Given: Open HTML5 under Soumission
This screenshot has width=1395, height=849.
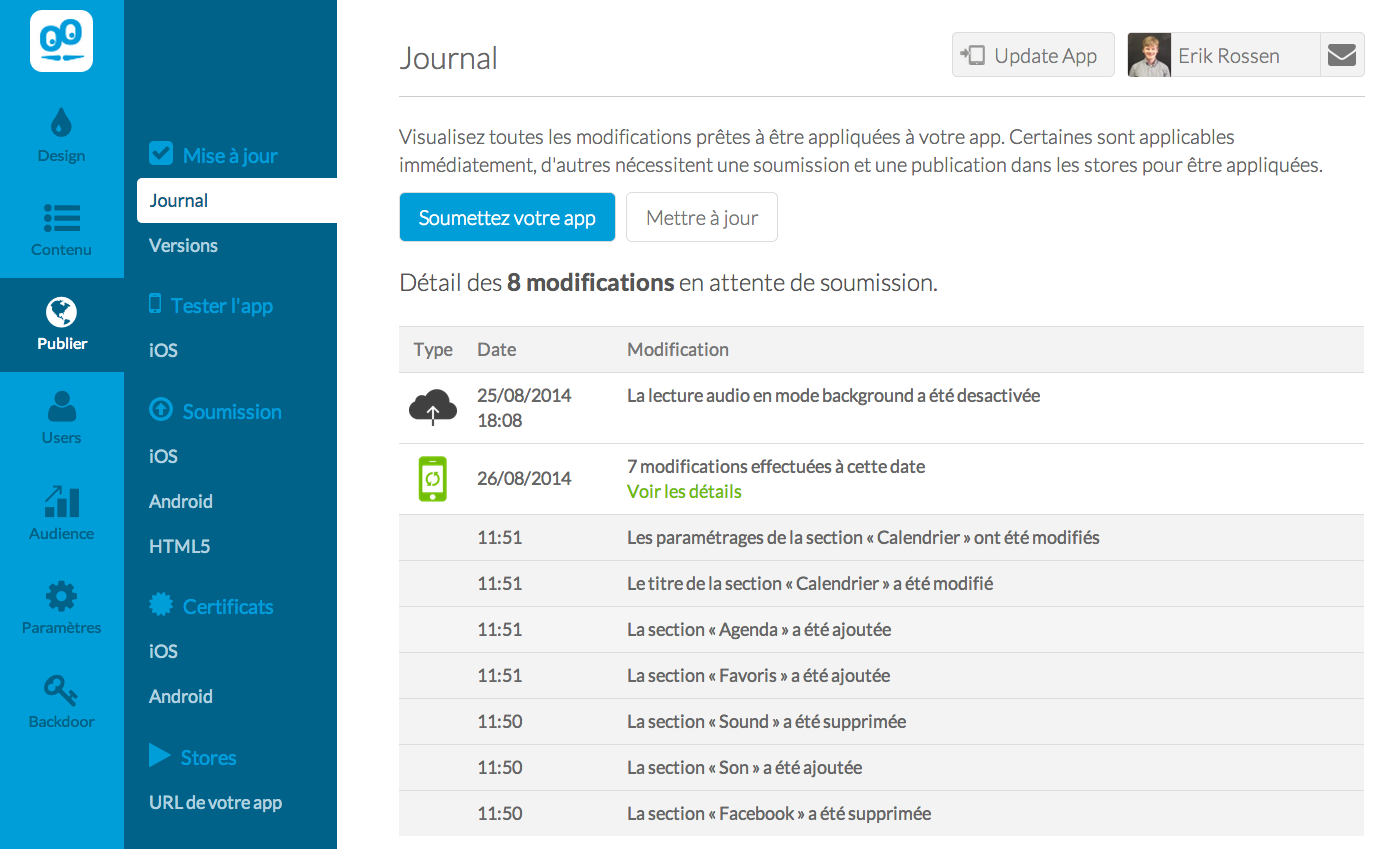Looking at the screenshot, I should pos(179,547).
